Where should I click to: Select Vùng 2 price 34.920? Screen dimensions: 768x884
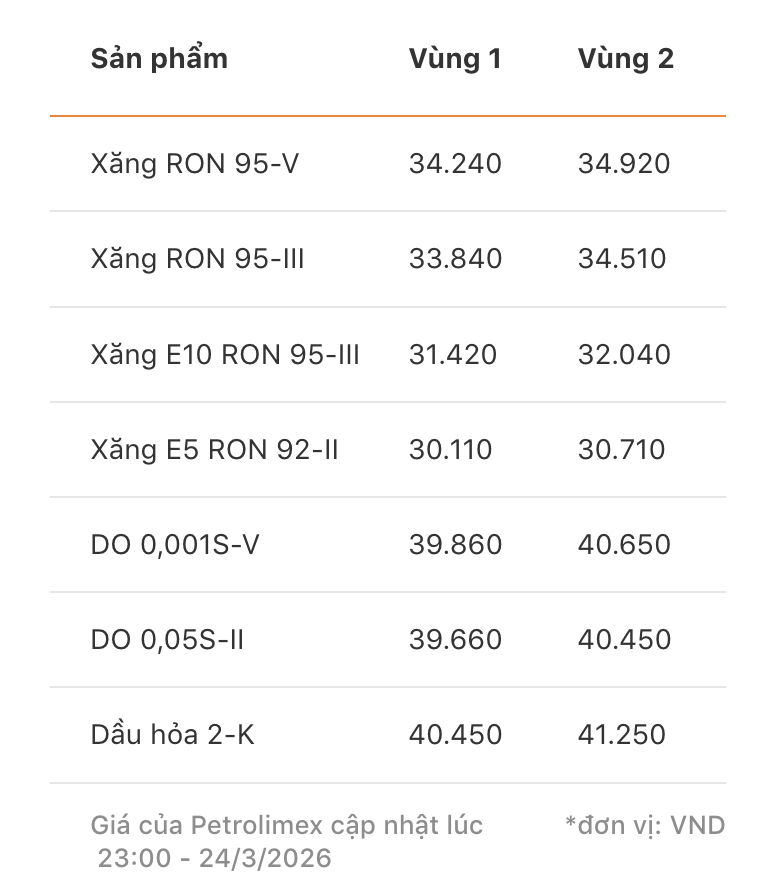click(624, 163)
